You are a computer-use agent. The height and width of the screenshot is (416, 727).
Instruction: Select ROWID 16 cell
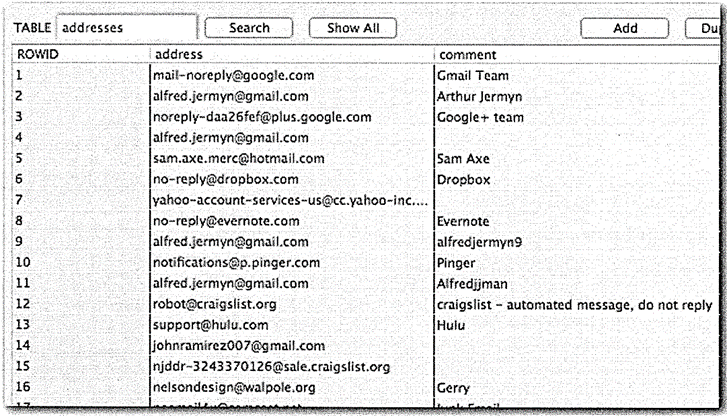(81, 387)
